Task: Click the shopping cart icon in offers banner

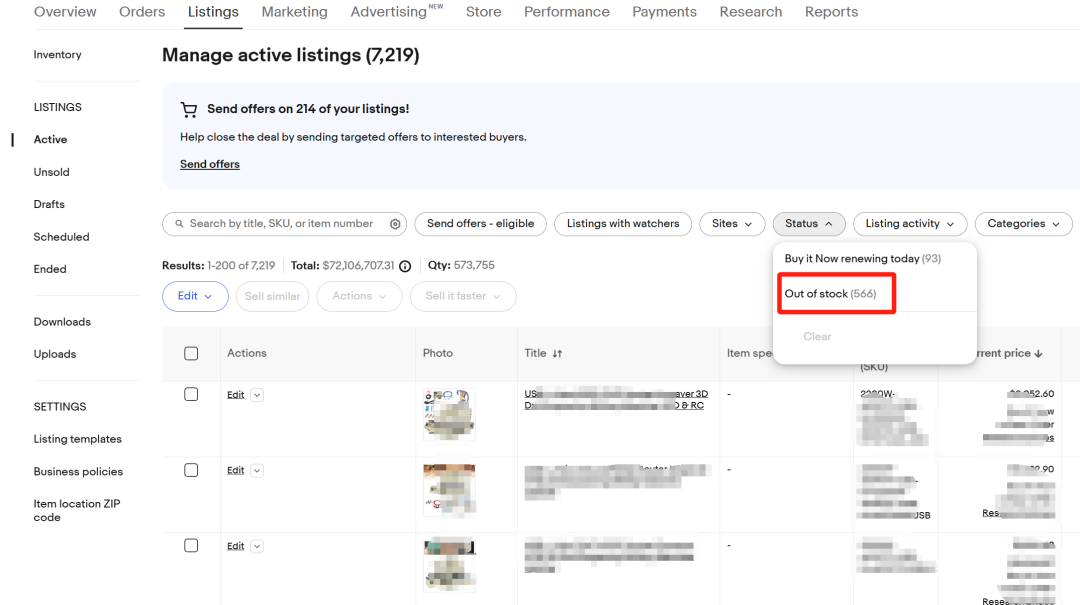Action: point(189,109)
